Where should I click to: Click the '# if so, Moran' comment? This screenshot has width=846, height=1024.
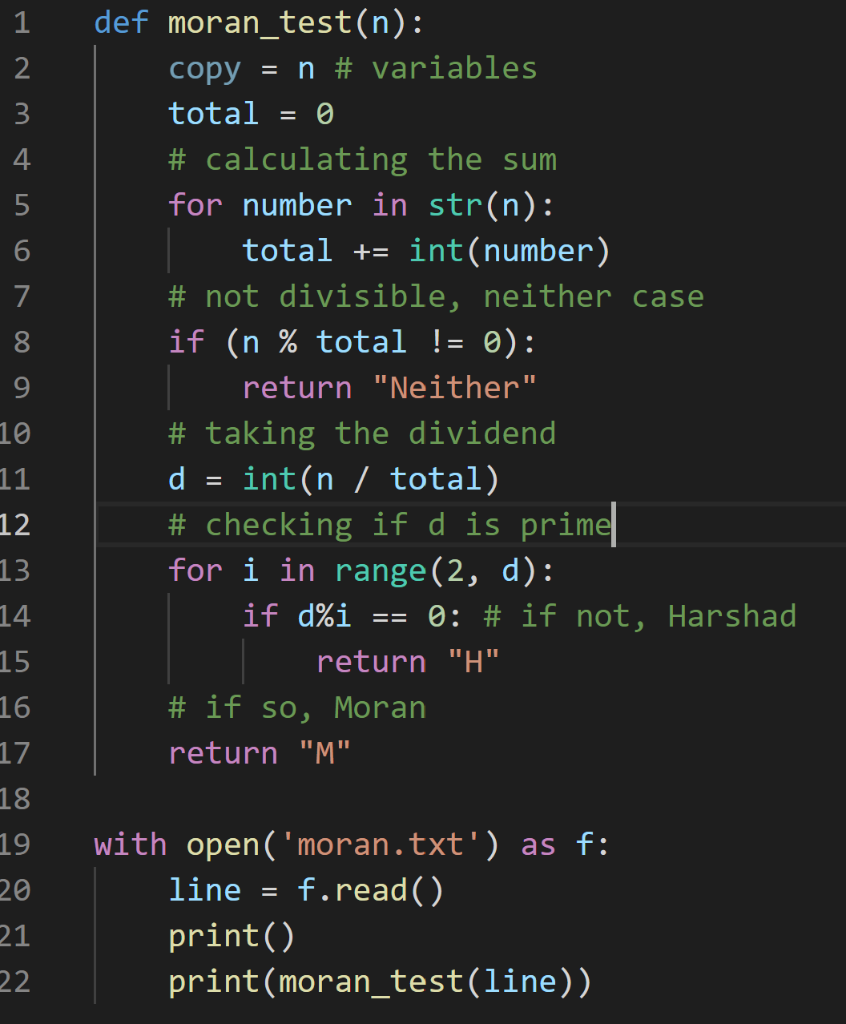click(x=297, y=709)
